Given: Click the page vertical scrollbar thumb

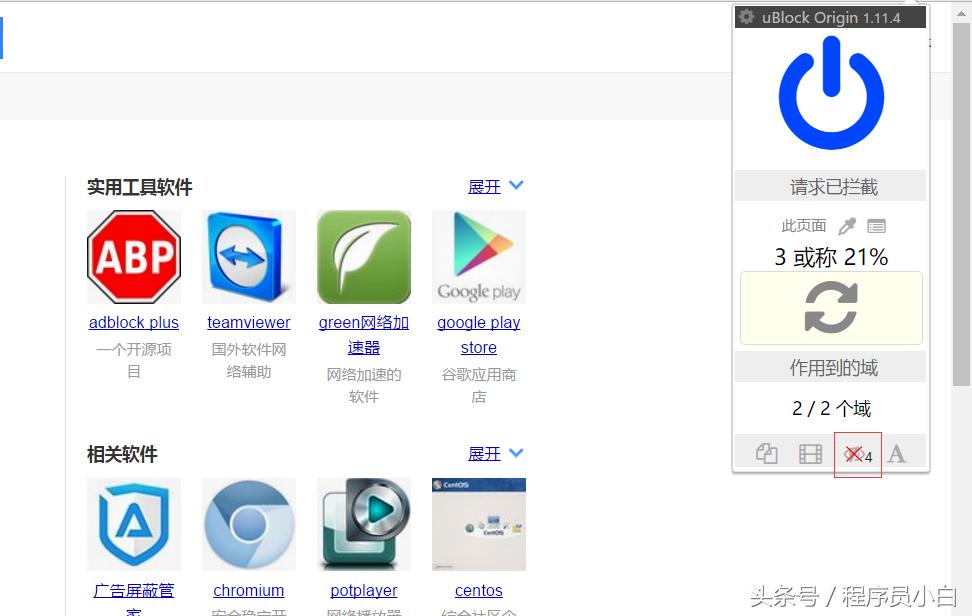Looking at the screenshot, I should coord(961,205).
